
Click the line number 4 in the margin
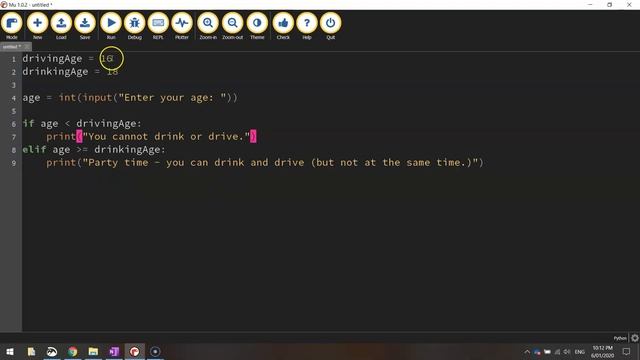13,98
